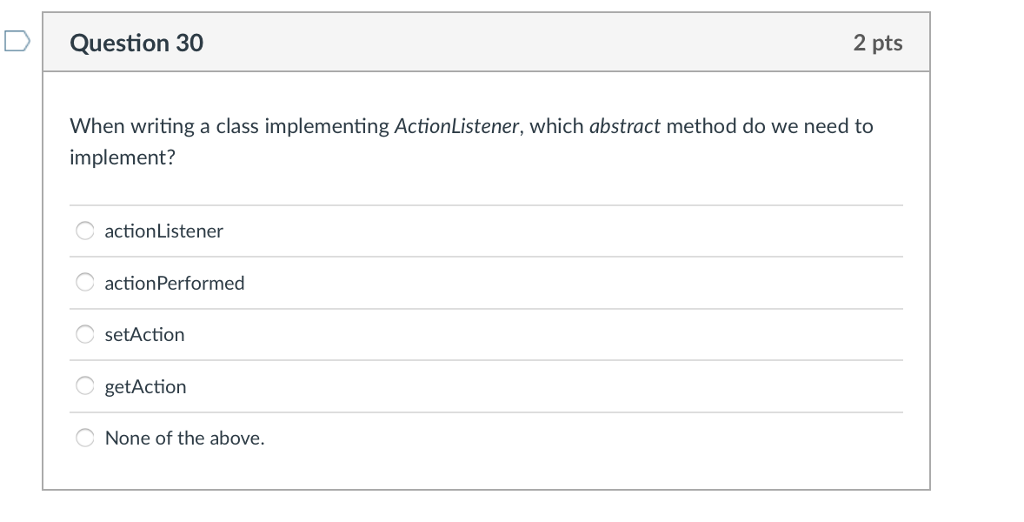Pick the getAction radio button
1024x522 pixels.
85,386
